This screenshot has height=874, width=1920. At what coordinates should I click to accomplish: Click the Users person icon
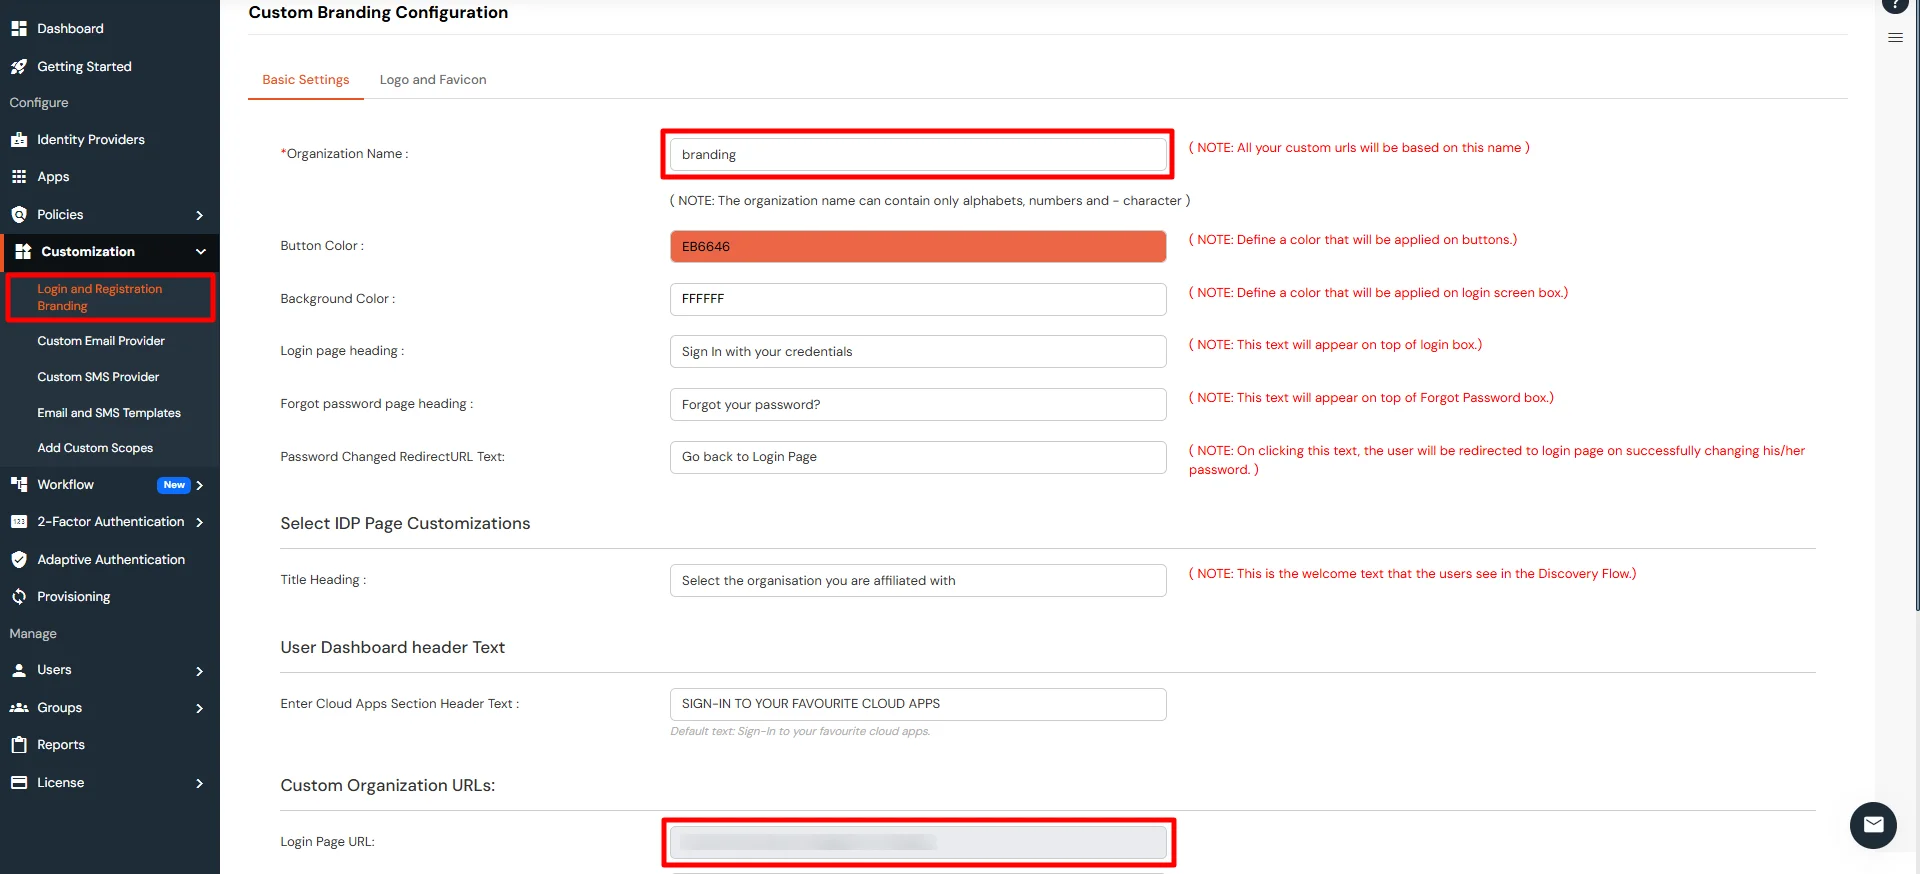[x=19, y=670]
